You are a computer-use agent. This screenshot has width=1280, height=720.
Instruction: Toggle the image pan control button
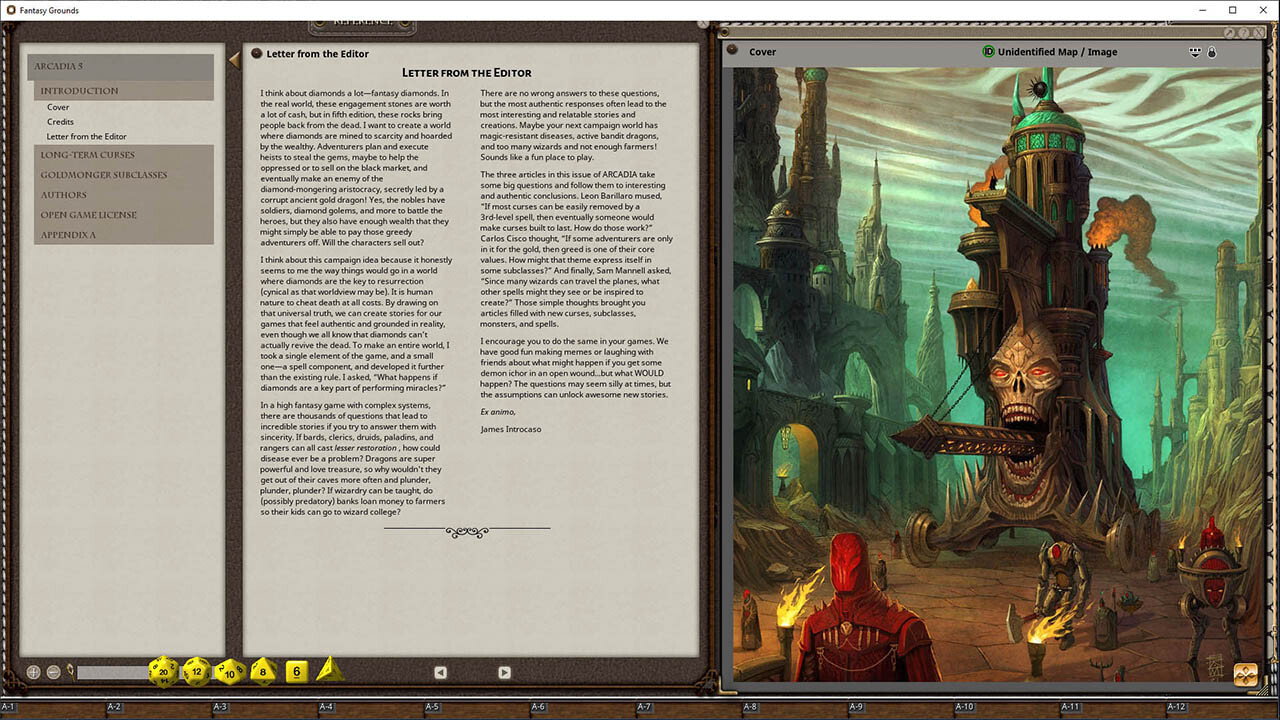pyautogui.click(x=1245, y=674)
